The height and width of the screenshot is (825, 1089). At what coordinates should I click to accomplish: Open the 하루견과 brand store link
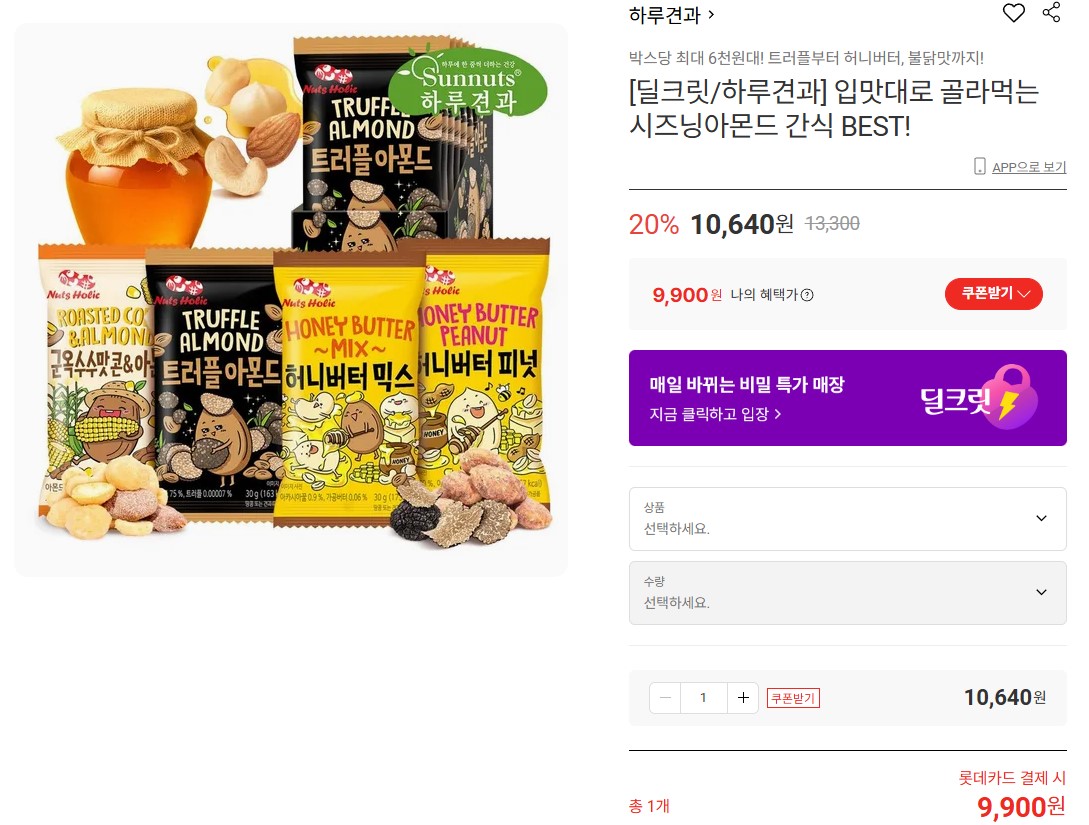pos(671,15)
